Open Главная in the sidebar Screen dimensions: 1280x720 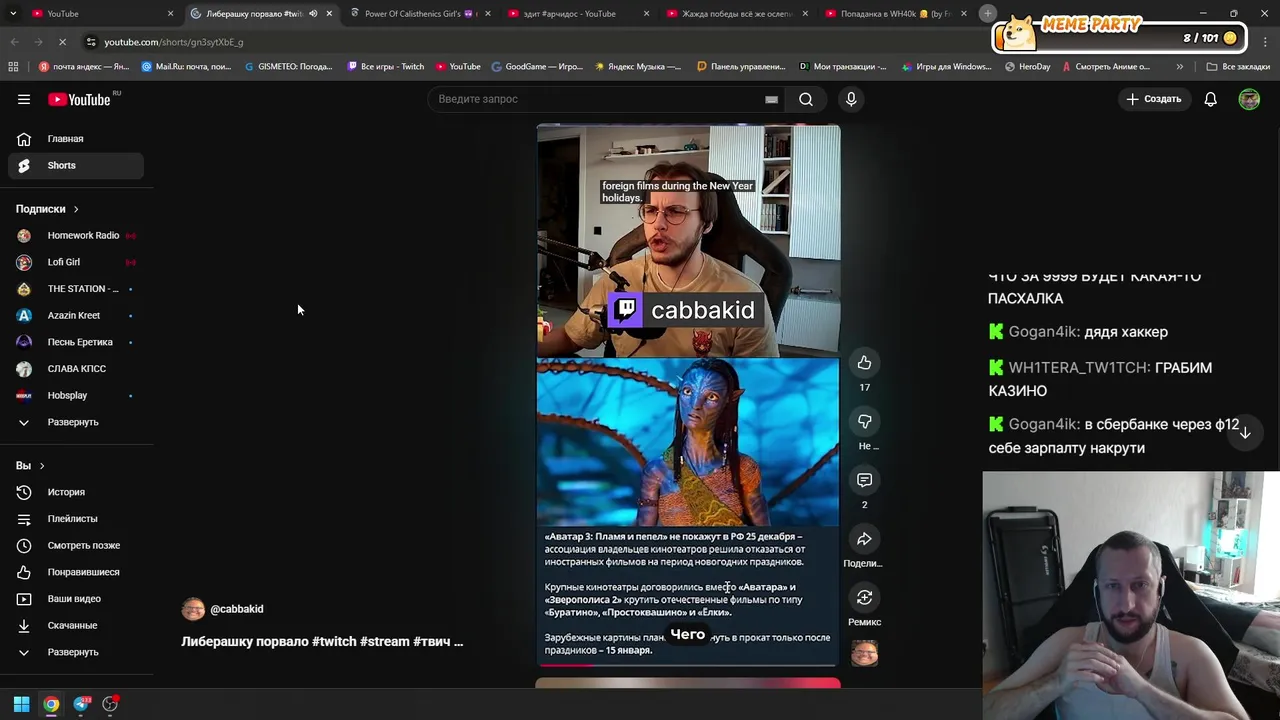coord(76,139)
